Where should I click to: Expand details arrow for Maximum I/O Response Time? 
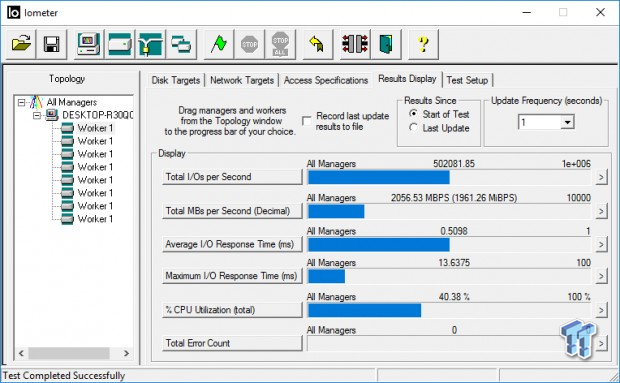pyautogui.click(x=601, y=276)
